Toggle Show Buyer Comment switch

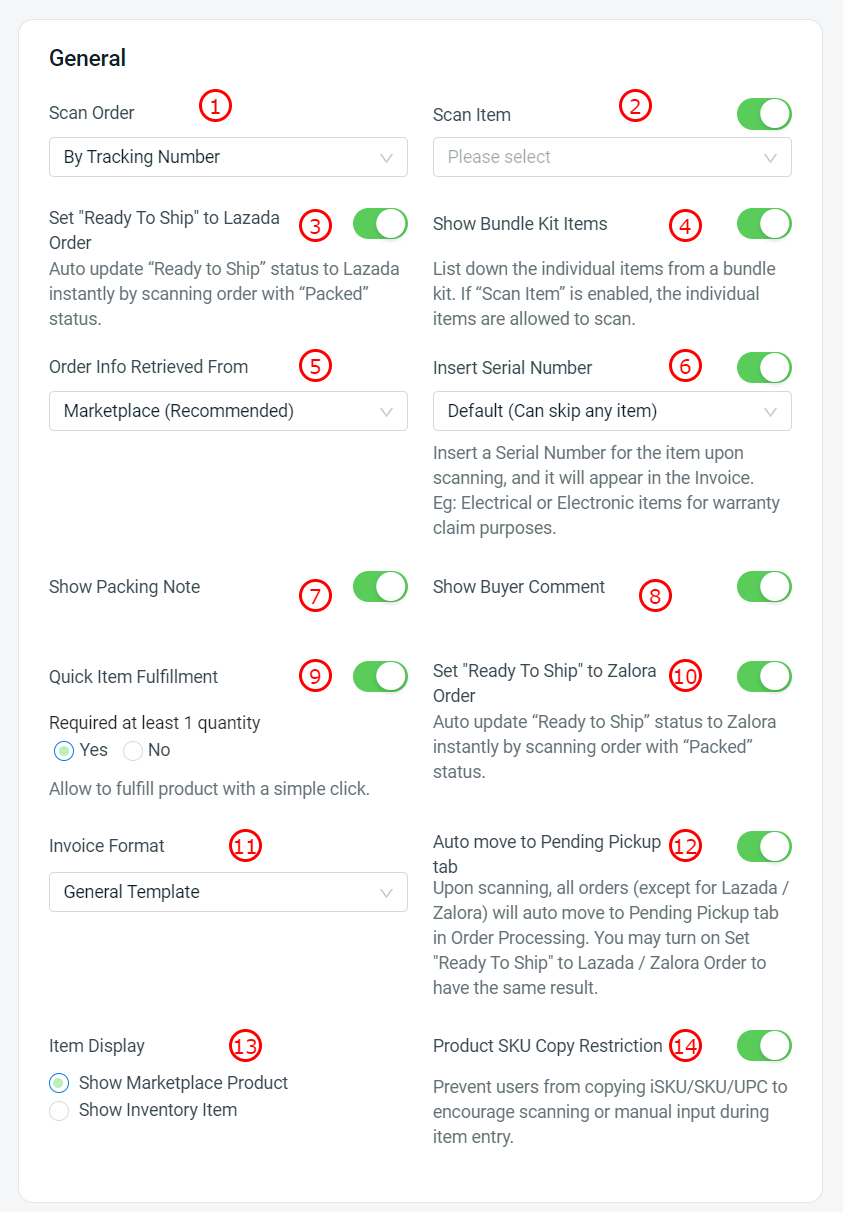(764, 587)
